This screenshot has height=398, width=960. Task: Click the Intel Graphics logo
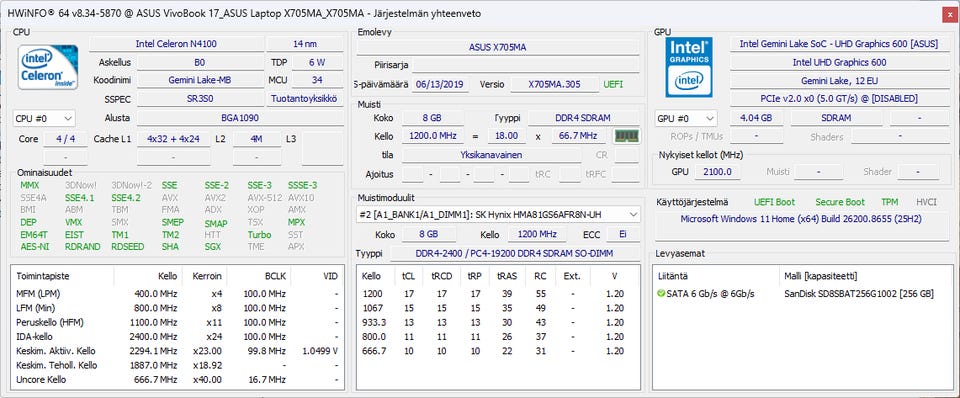pos(689,67)
